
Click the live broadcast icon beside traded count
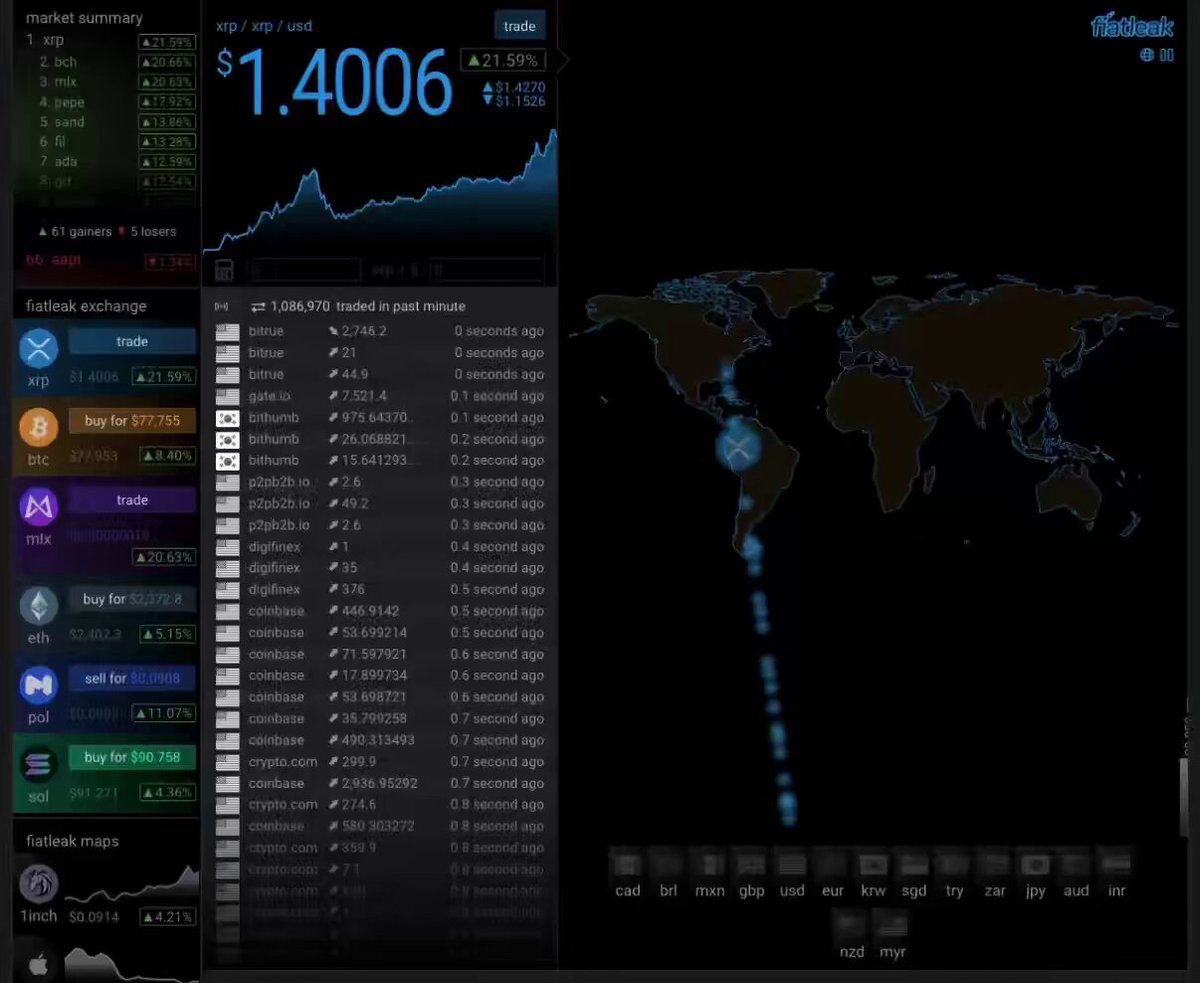click(222, 306)
